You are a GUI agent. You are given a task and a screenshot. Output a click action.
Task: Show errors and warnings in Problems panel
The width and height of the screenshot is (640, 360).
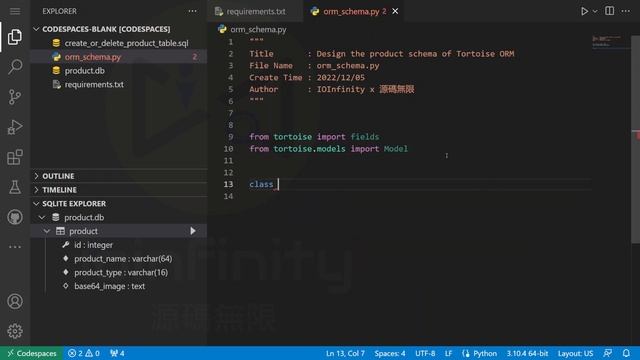coord(84,353)
